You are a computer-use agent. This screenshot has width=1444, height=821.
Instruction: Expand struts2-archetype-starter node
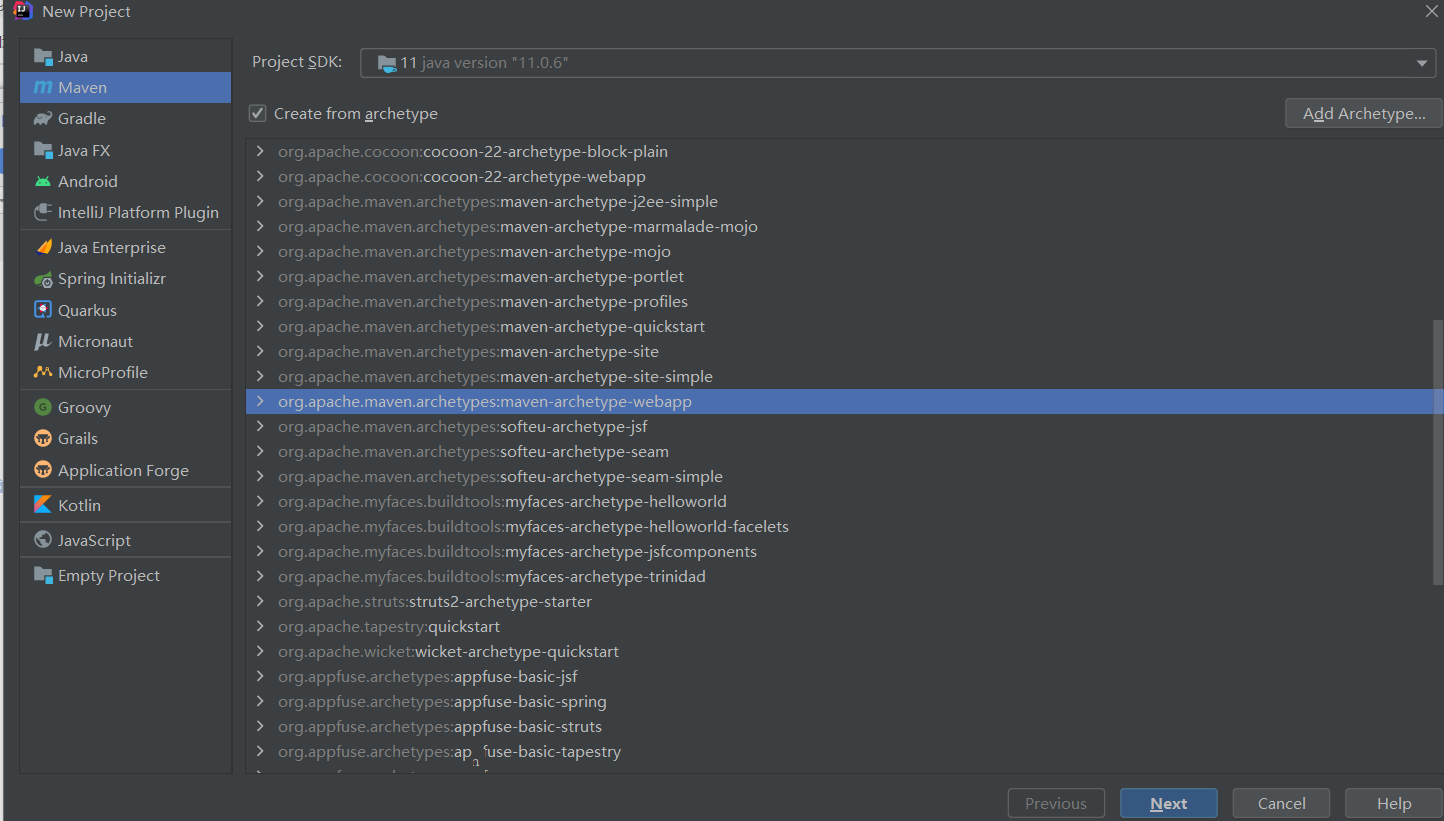[x=260, y=602]
